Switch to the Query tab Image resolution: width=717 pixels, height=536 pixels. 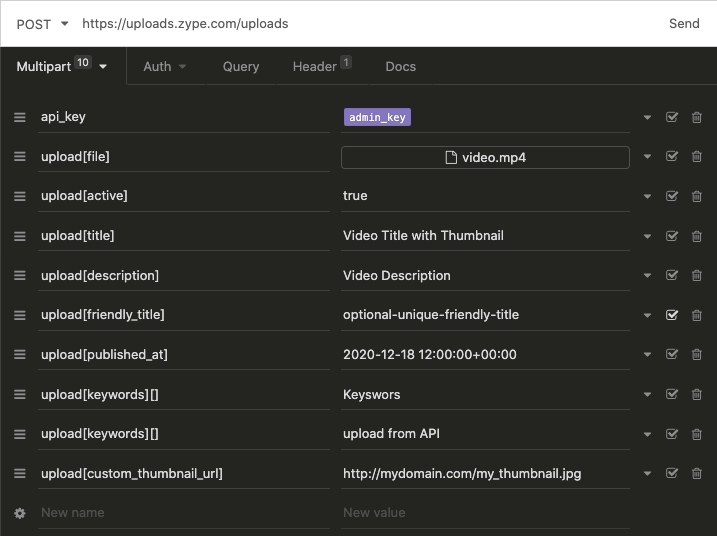(241, 67)
